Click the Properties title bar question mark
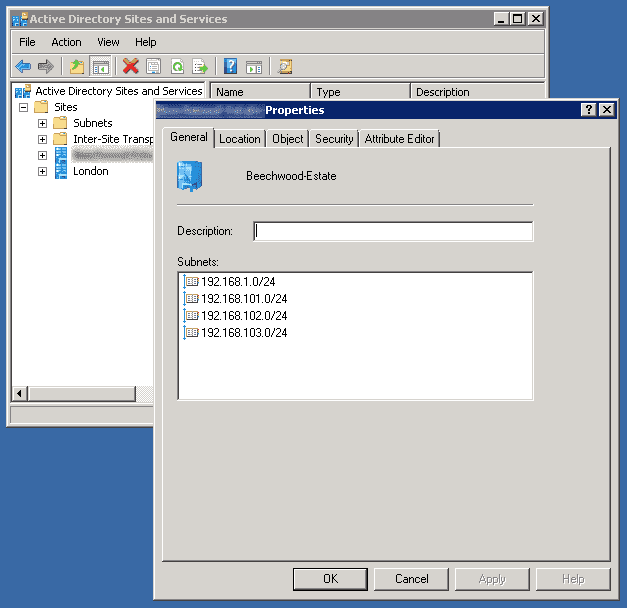627x608 pixels. [589, 110]
